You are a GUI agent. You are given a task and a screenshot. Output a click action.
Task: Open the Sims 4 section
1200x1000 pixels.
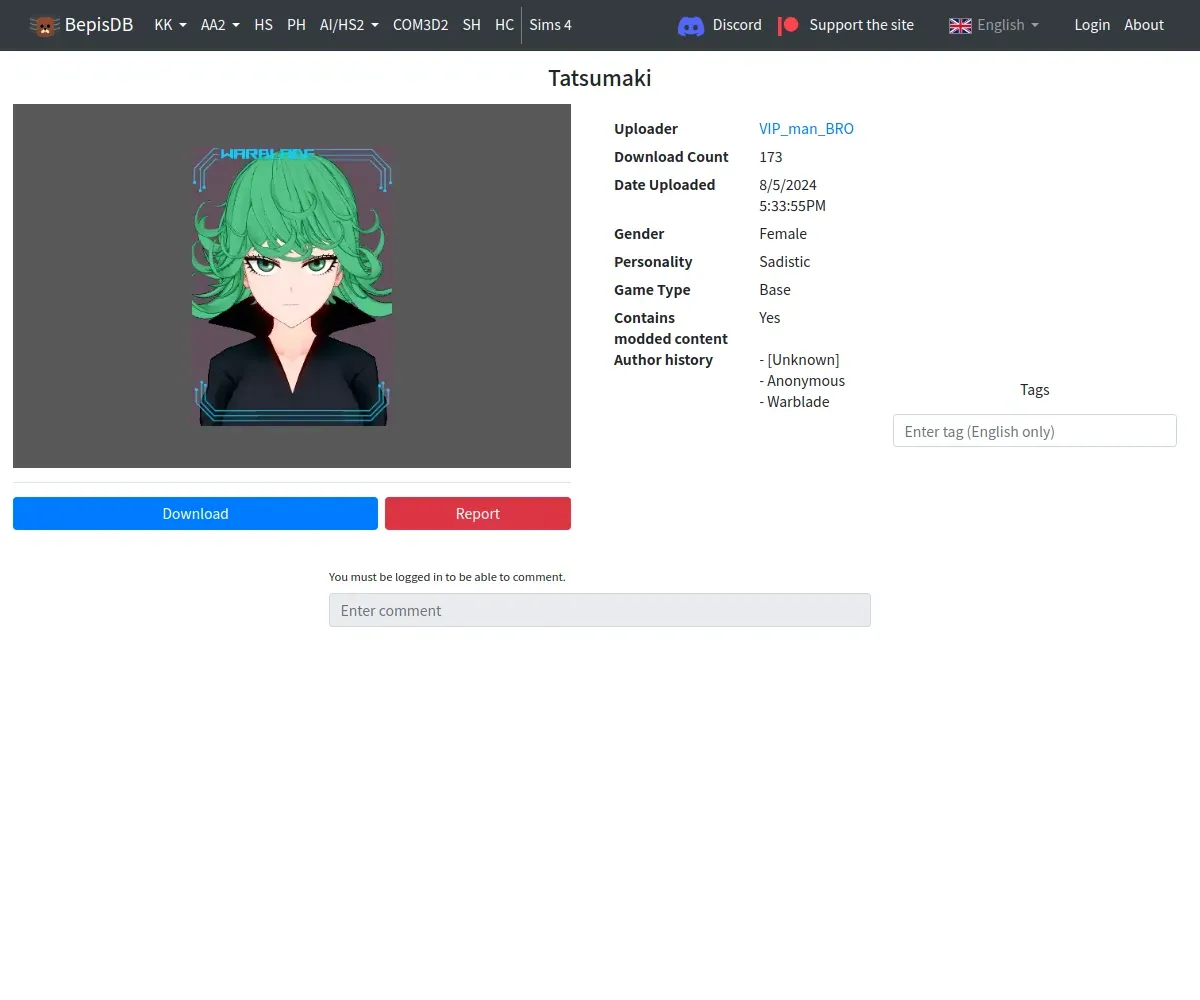pos(550,25)
